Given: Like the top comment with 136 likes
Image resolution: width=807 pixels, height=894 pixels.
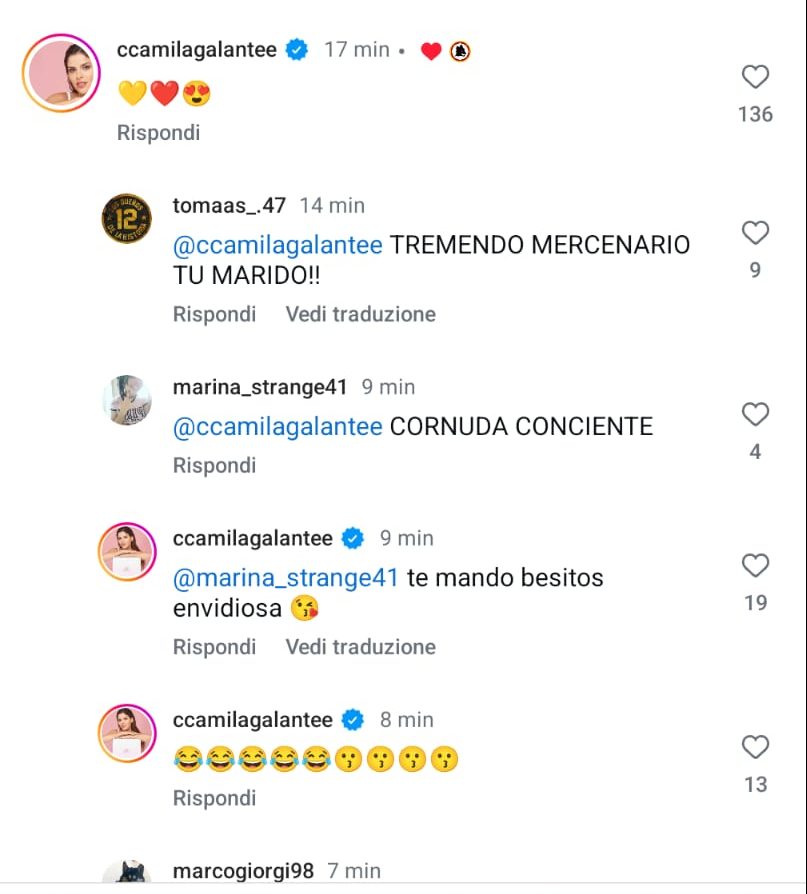Looking at the screenshot, I should 755,78.
